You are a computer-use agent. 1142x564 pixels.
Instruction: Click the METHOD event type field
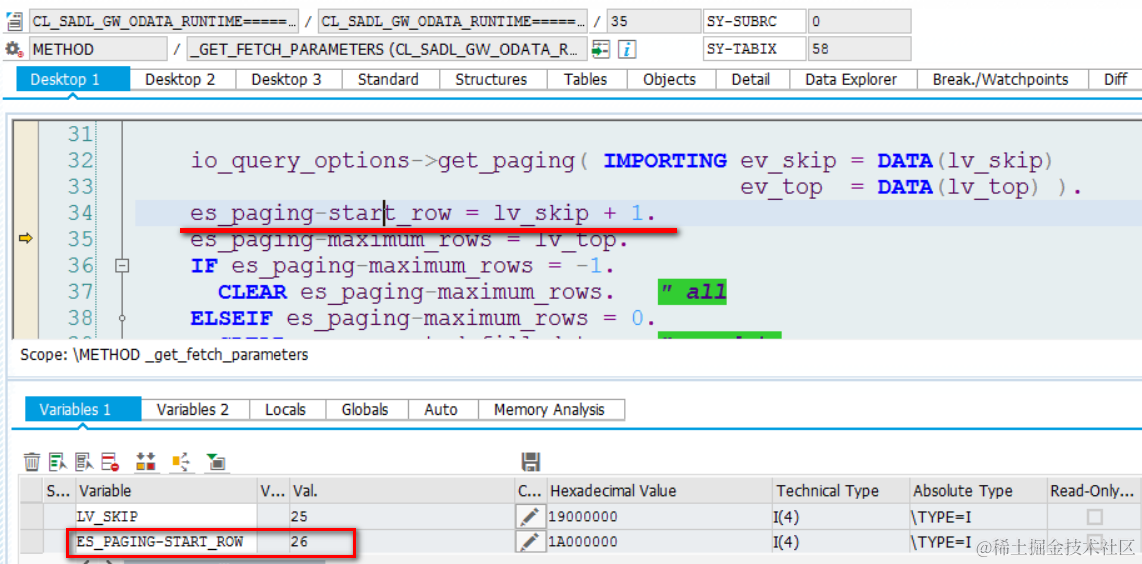(98, 50)
